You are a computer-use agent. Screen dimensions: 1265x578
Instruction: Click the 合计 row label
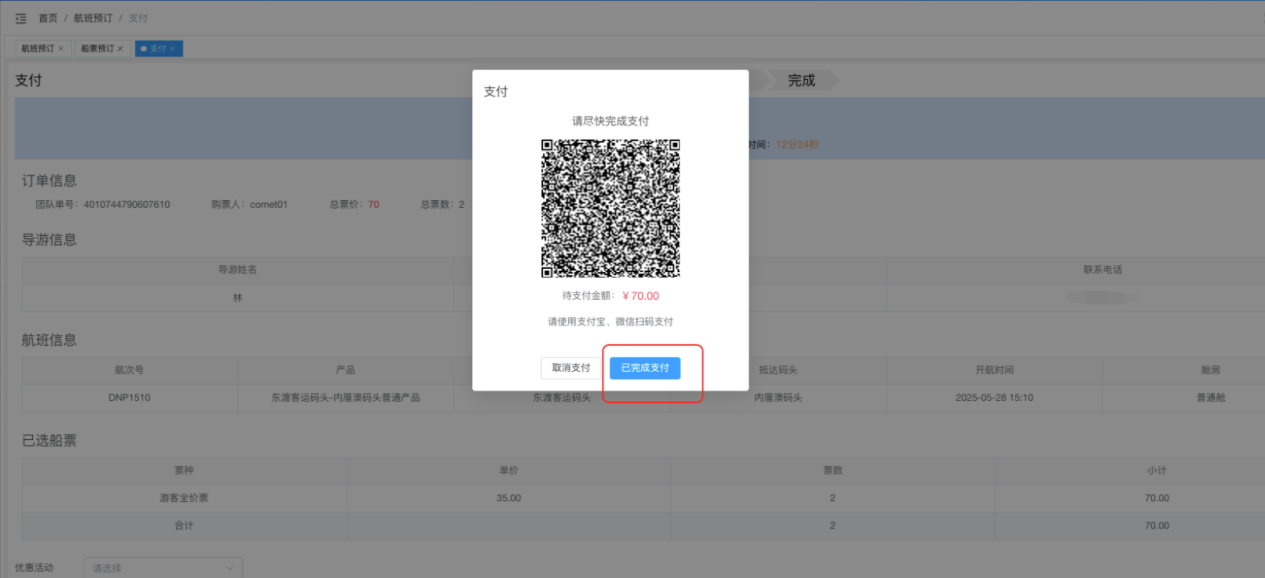pyautogui.click(x=184, y=525)
